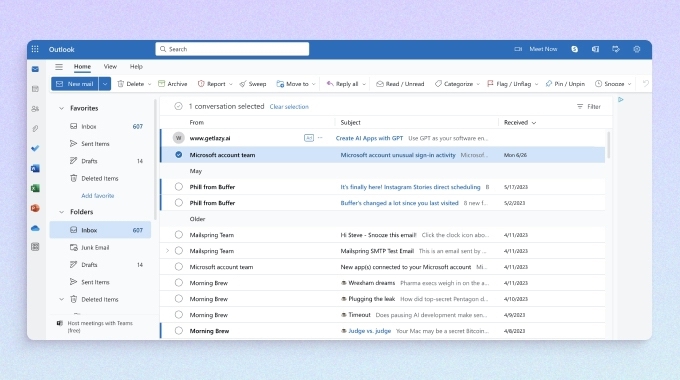Select the Timeout Morning Brew email
This screenshot has height=380, width=680.
pos(179,315)
